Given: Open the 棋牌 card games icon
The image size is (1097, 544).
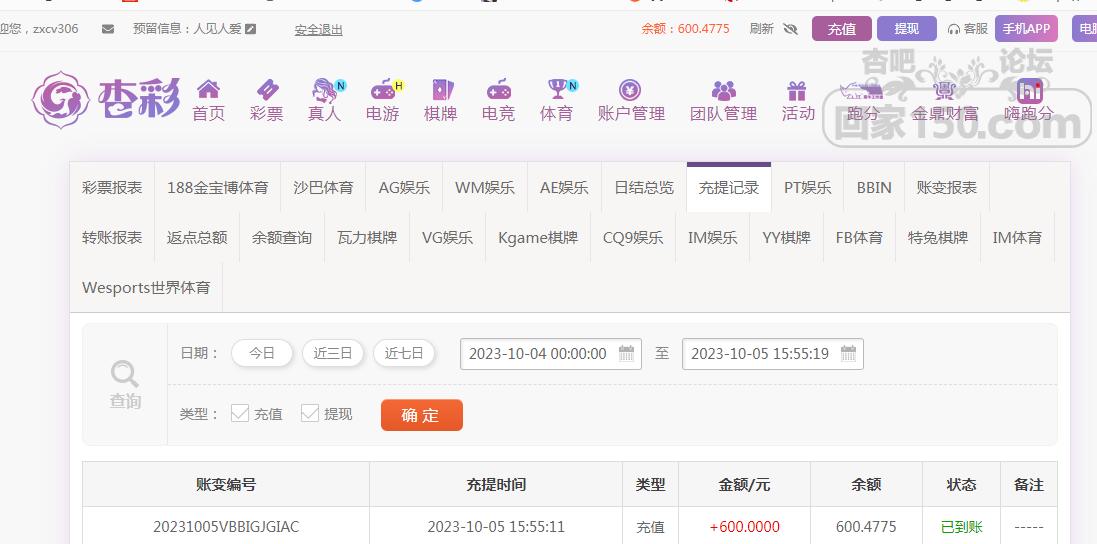Looking at the screenshot, I should click(442, 90).
